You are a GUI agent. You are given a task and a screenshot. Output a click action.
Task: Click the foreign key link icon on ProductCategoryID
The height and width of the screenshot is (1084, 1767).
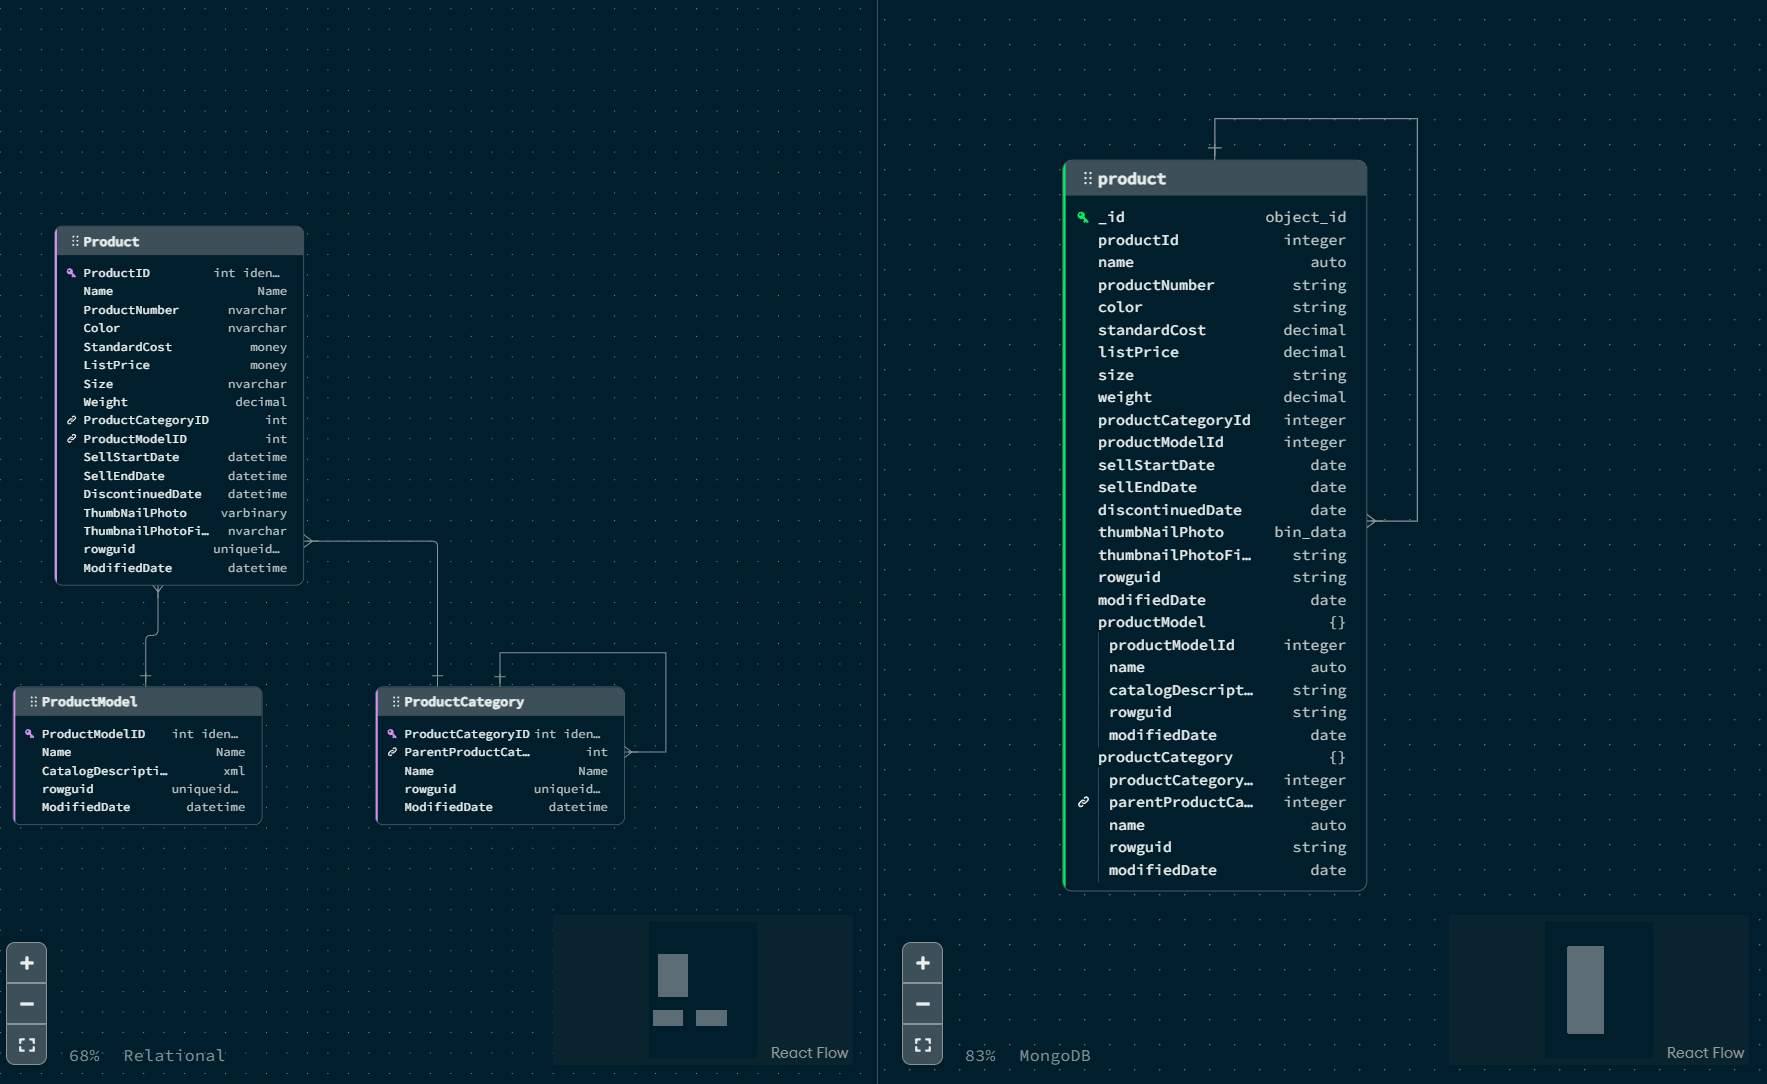pyautogui.click(x=71, y=420)
